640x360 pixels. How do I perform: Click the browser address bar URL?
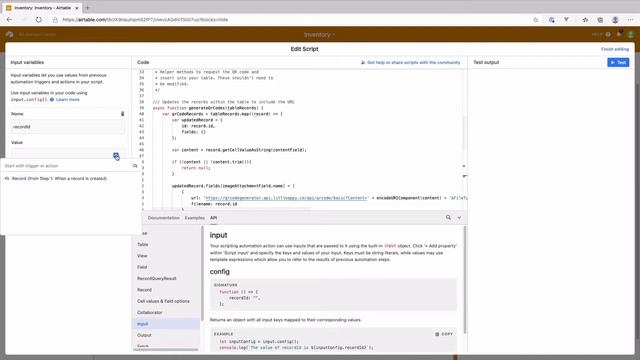pyautogui.click(x=145, y=20)
